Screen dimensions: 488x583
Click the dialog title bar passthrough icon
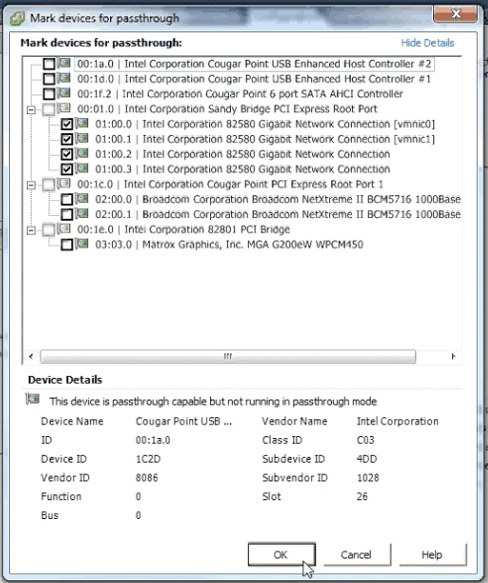click(17, 18)
